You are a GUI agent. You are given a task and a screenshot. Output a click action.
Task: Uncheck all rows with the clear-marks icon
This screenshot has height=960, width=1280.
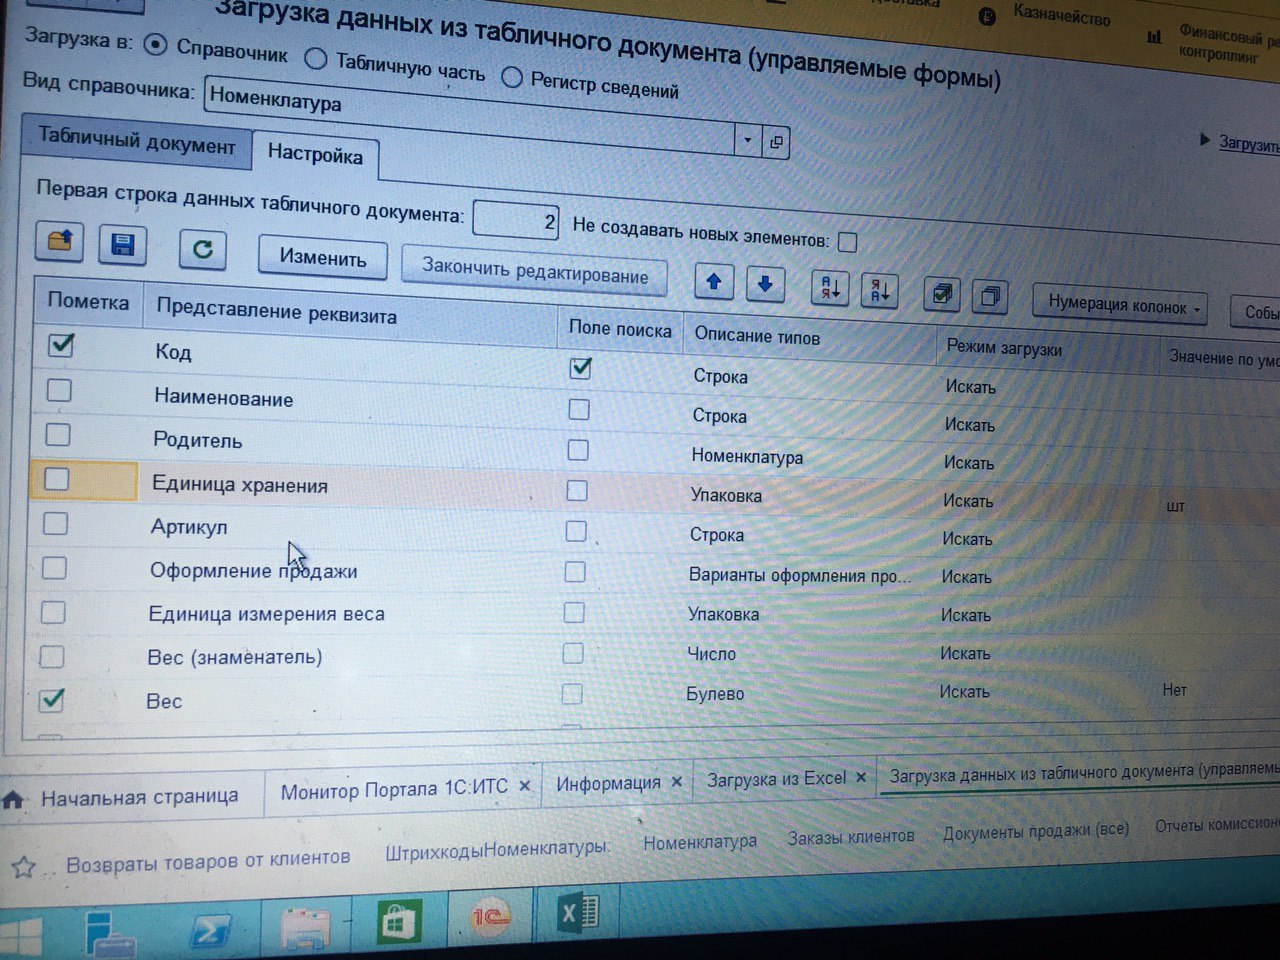coord(991,296)
